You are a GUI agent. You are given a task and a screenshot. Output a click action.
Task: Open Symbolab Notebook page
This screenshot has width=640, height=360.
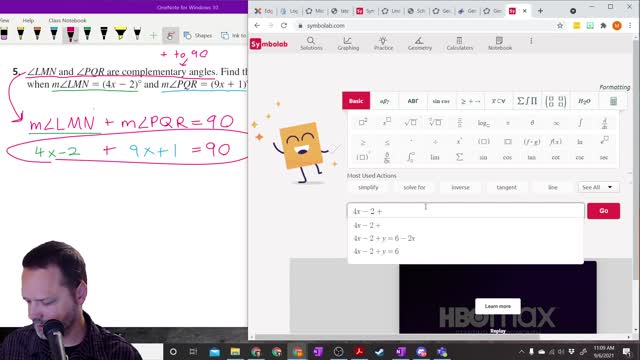click(500, 43)
